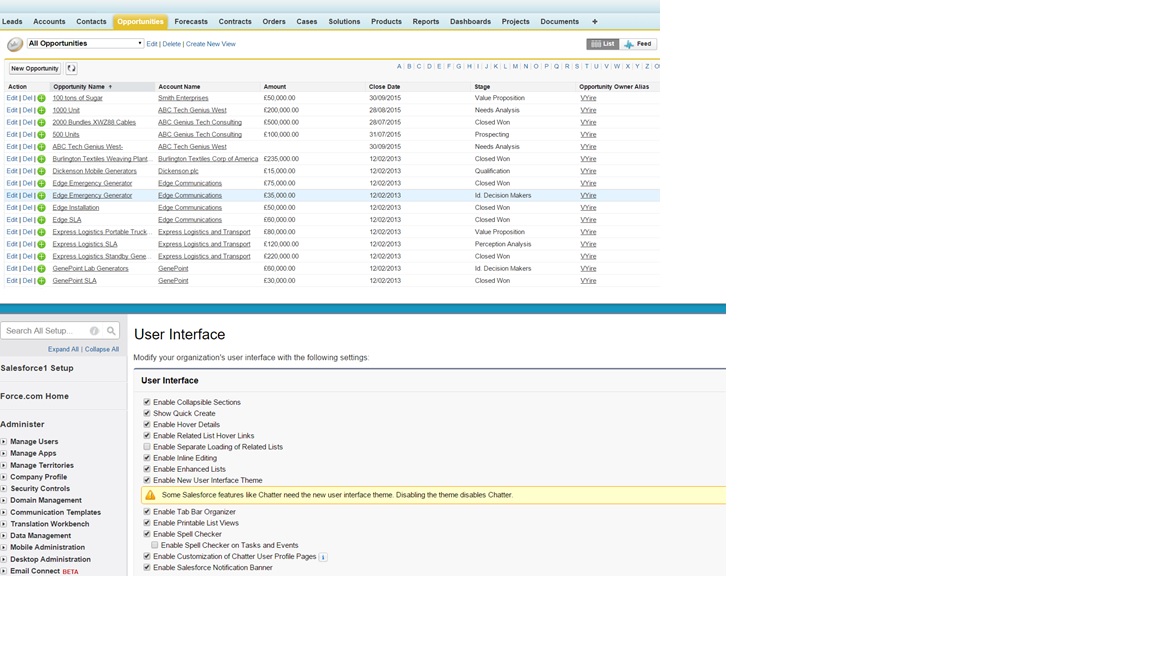The image size is (1152, 648).
Task: Click the opportunities view icon beside All Opportunities
Action: 15,45
